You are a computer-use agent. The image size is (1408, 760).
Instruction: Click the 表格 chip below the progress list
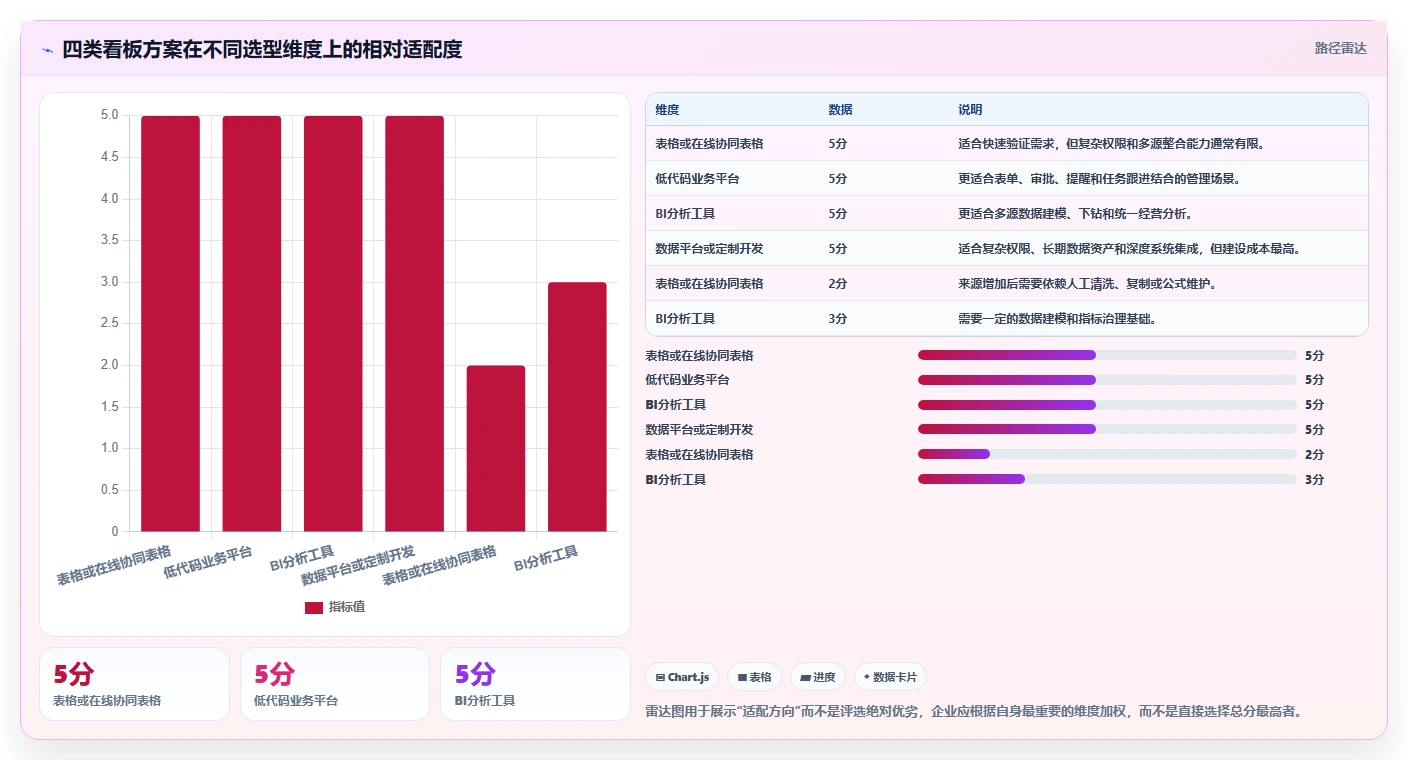click(755, 677)
